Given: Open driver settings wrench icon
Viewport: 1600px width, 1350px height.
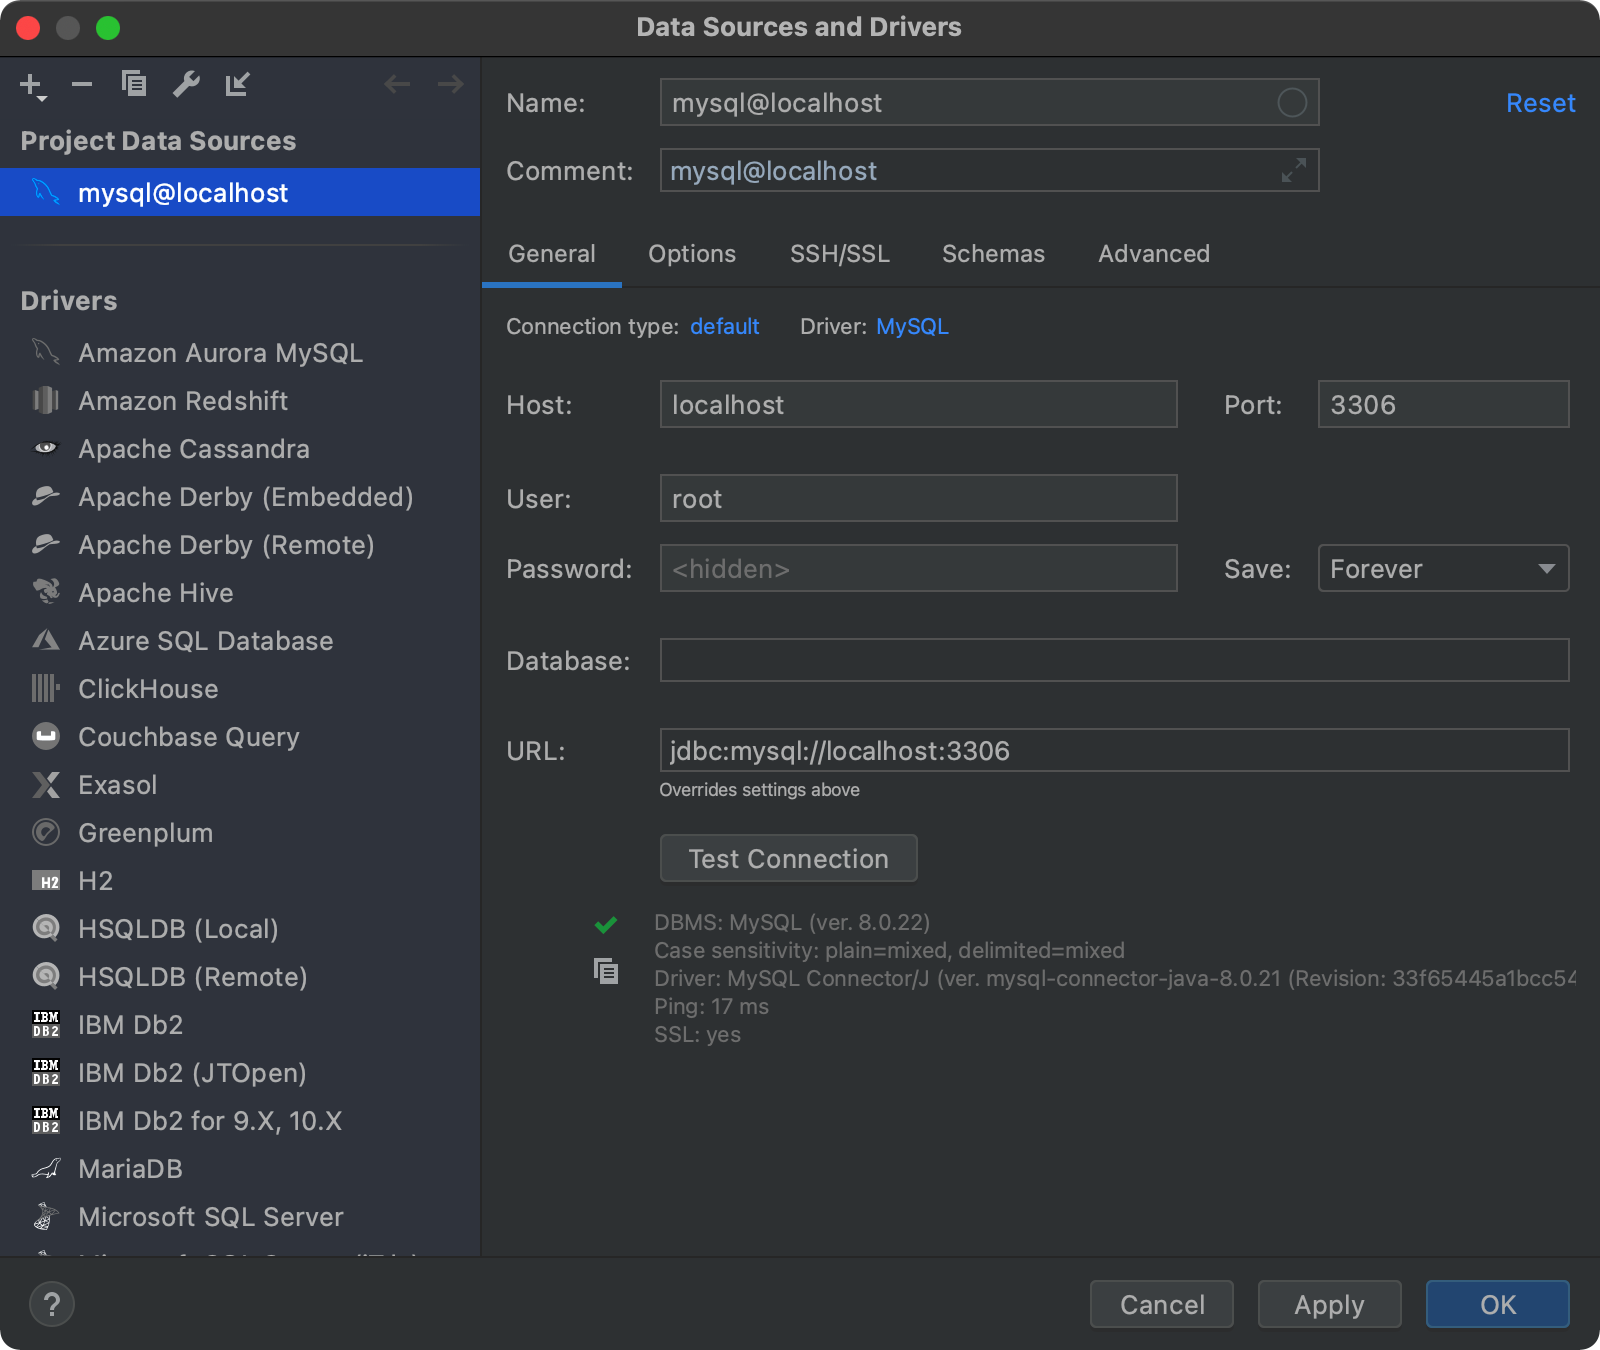Looking at the screenshot, I should click(x=186, y=84).
